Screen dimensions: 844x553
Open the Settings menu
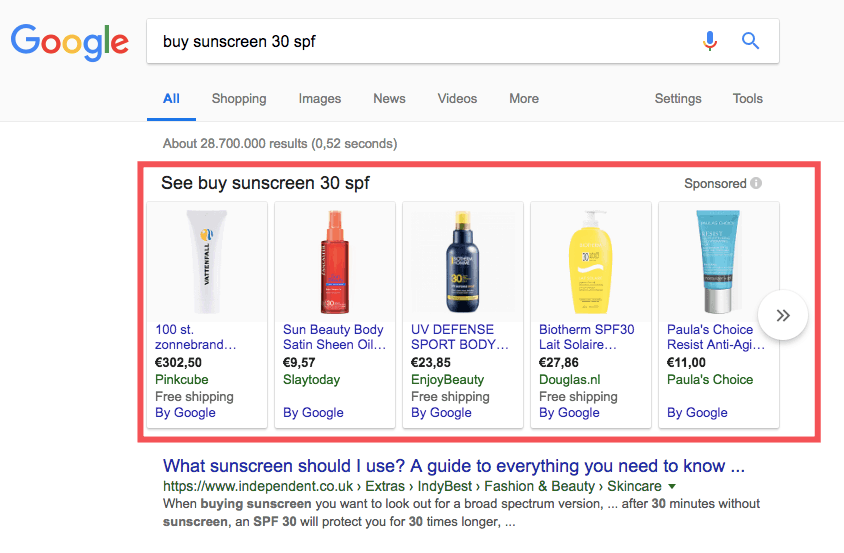(678, 99)
